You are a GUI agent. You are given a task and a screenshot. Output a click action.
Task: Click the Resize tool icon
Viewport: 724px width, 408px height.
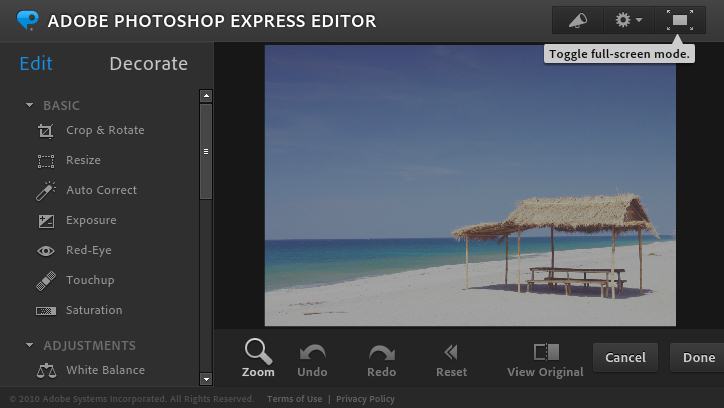tap(45, 161)
